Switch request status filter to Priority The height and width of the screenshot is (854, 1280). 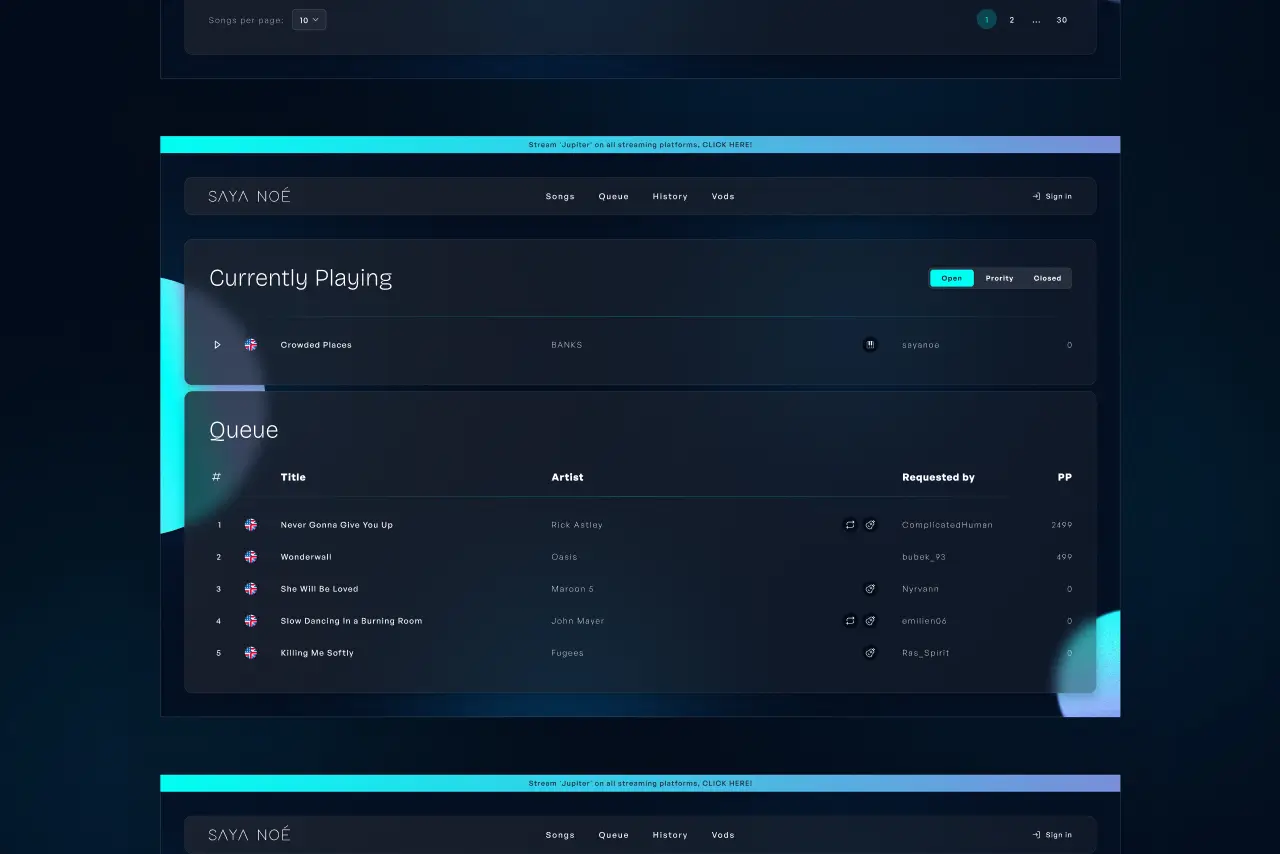[999, 278]
